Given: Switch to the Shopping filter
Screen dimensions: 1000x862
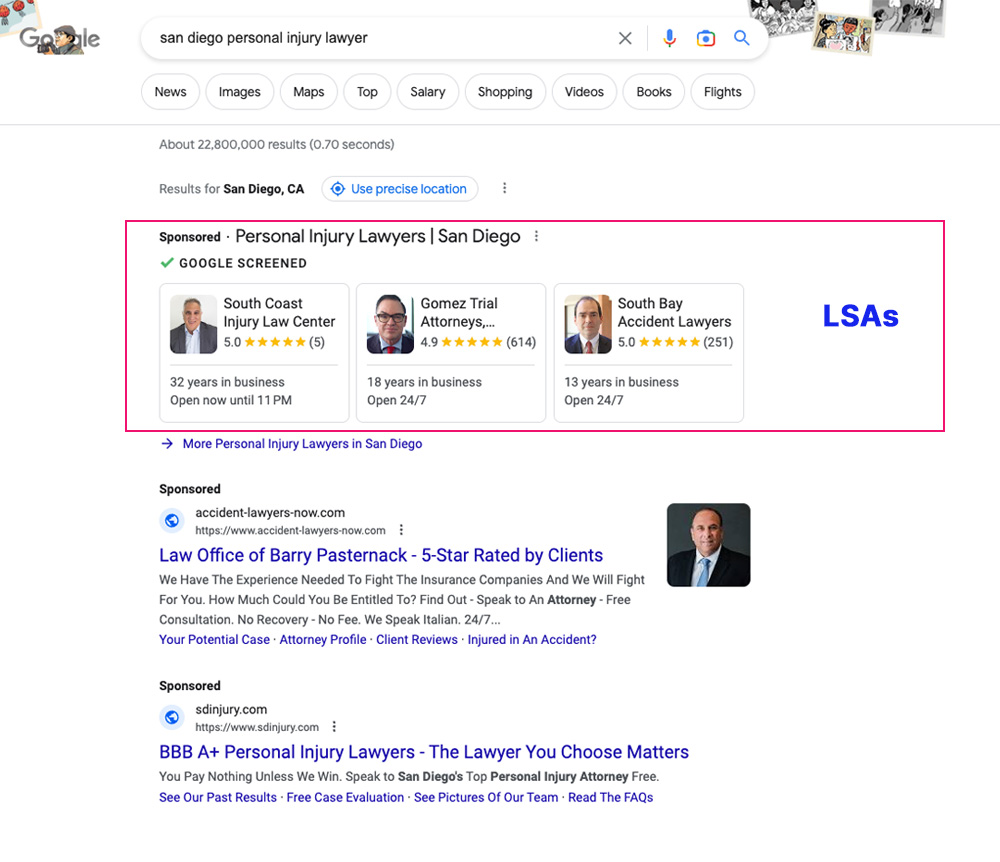Looking at the screenshot, I should tap(505, 92).
